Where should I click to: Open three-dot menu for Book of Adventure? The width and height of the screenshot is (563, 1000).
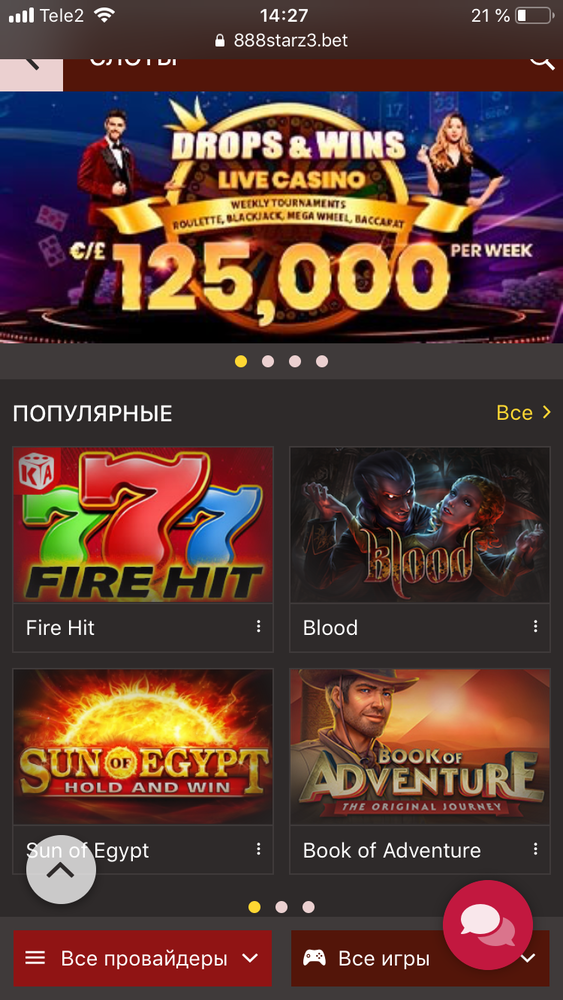tap(536, 849)
